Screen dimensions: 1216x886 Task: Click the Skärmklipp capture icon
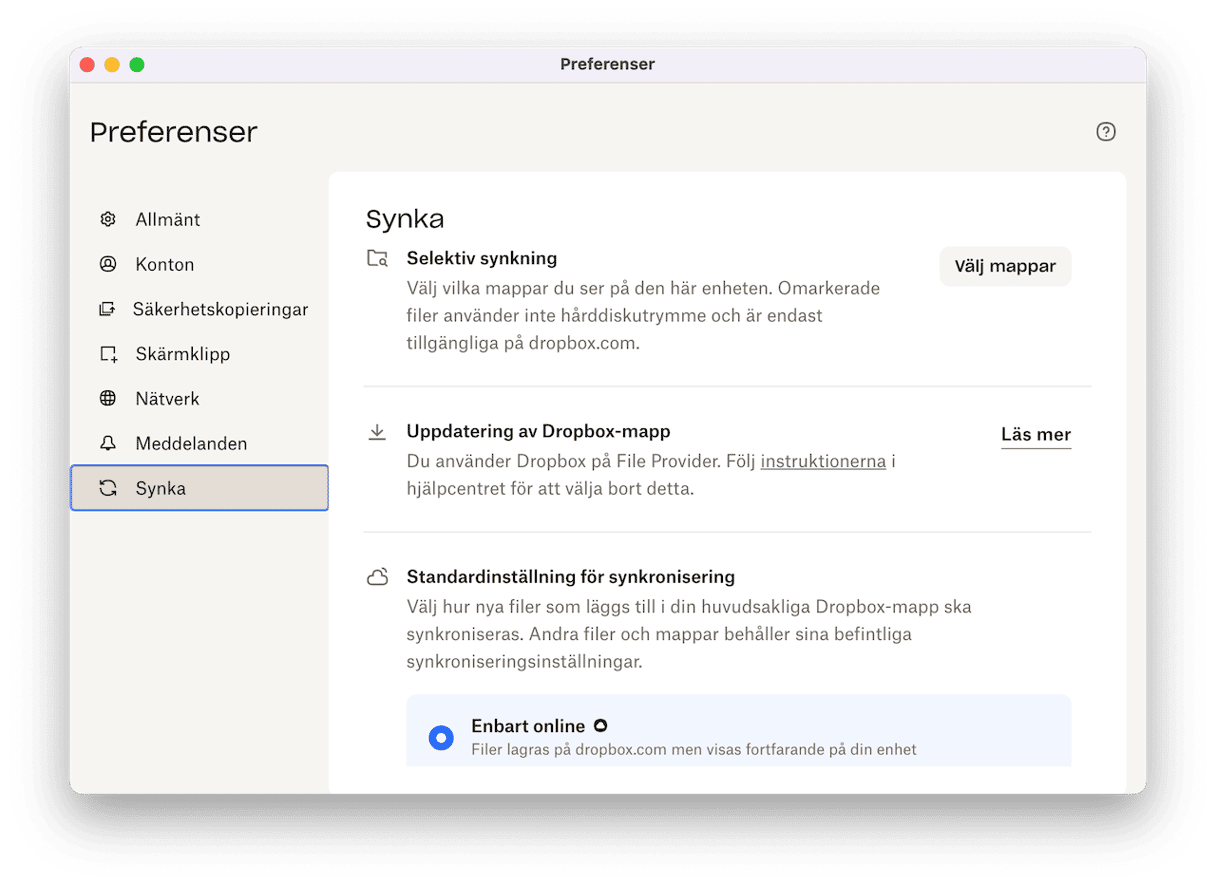click(x=108, y=354)
